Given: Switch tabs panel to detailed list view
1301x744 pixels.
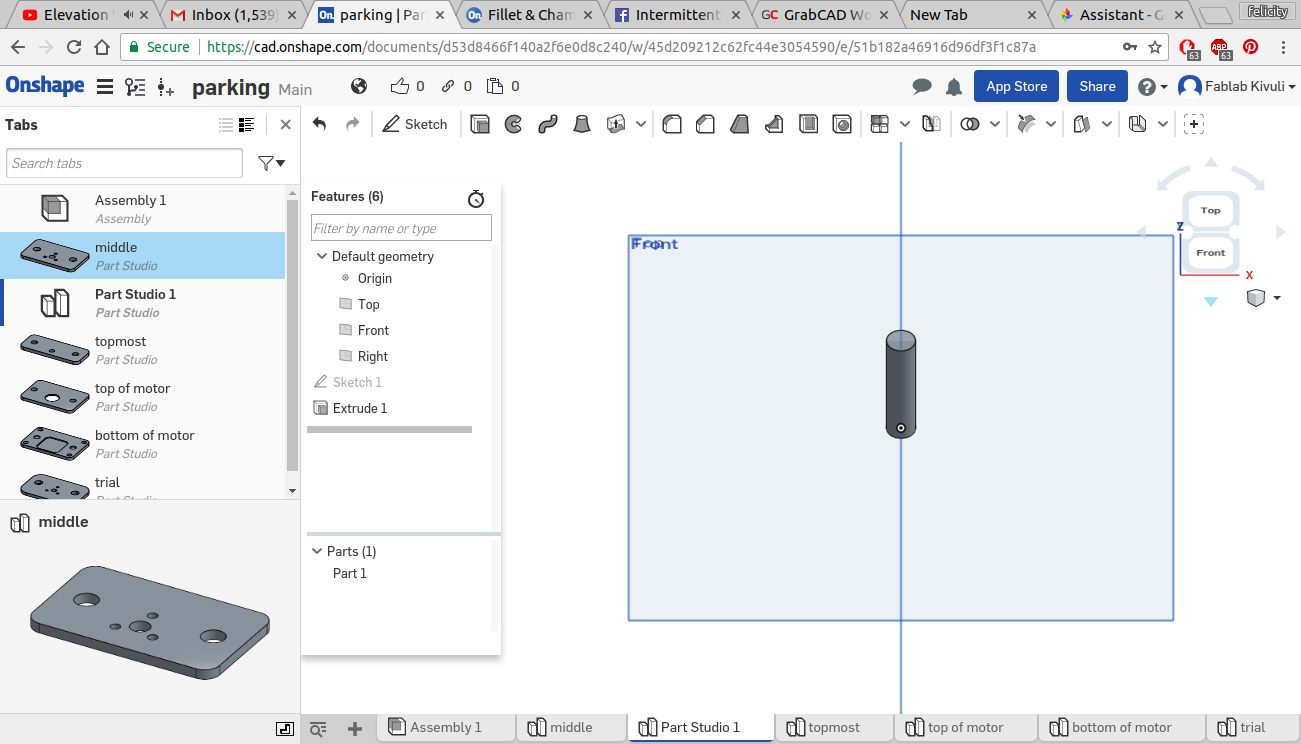Looking at the screenshot, I should [247, 125].
